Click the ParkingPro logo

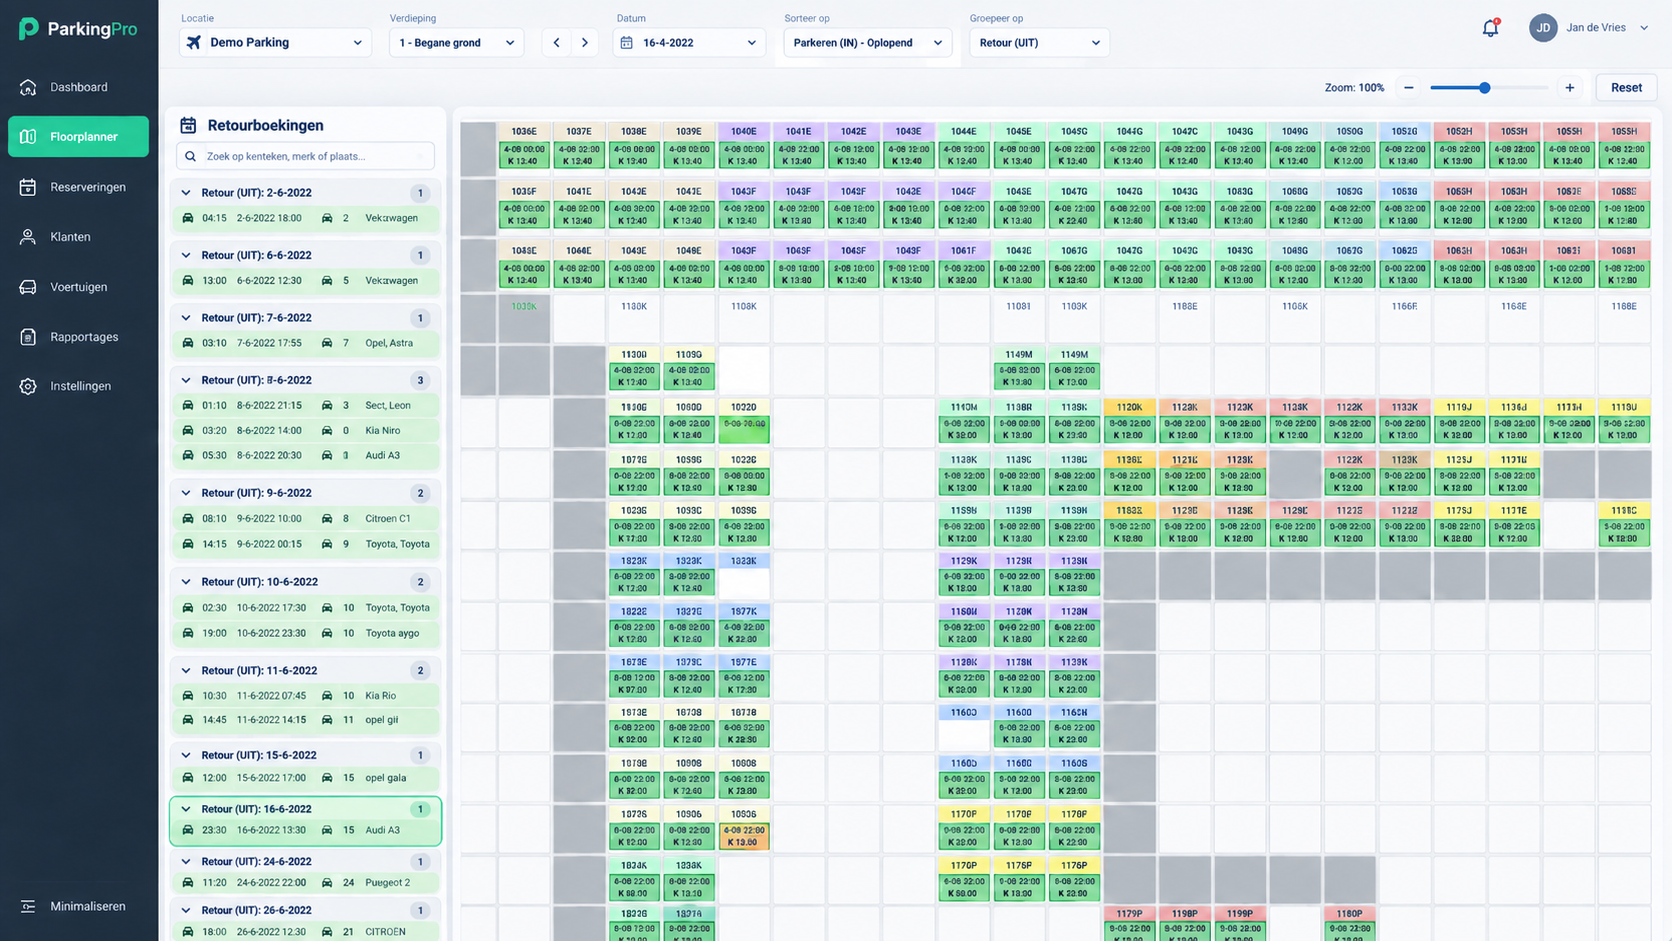(x=78, y=29)
